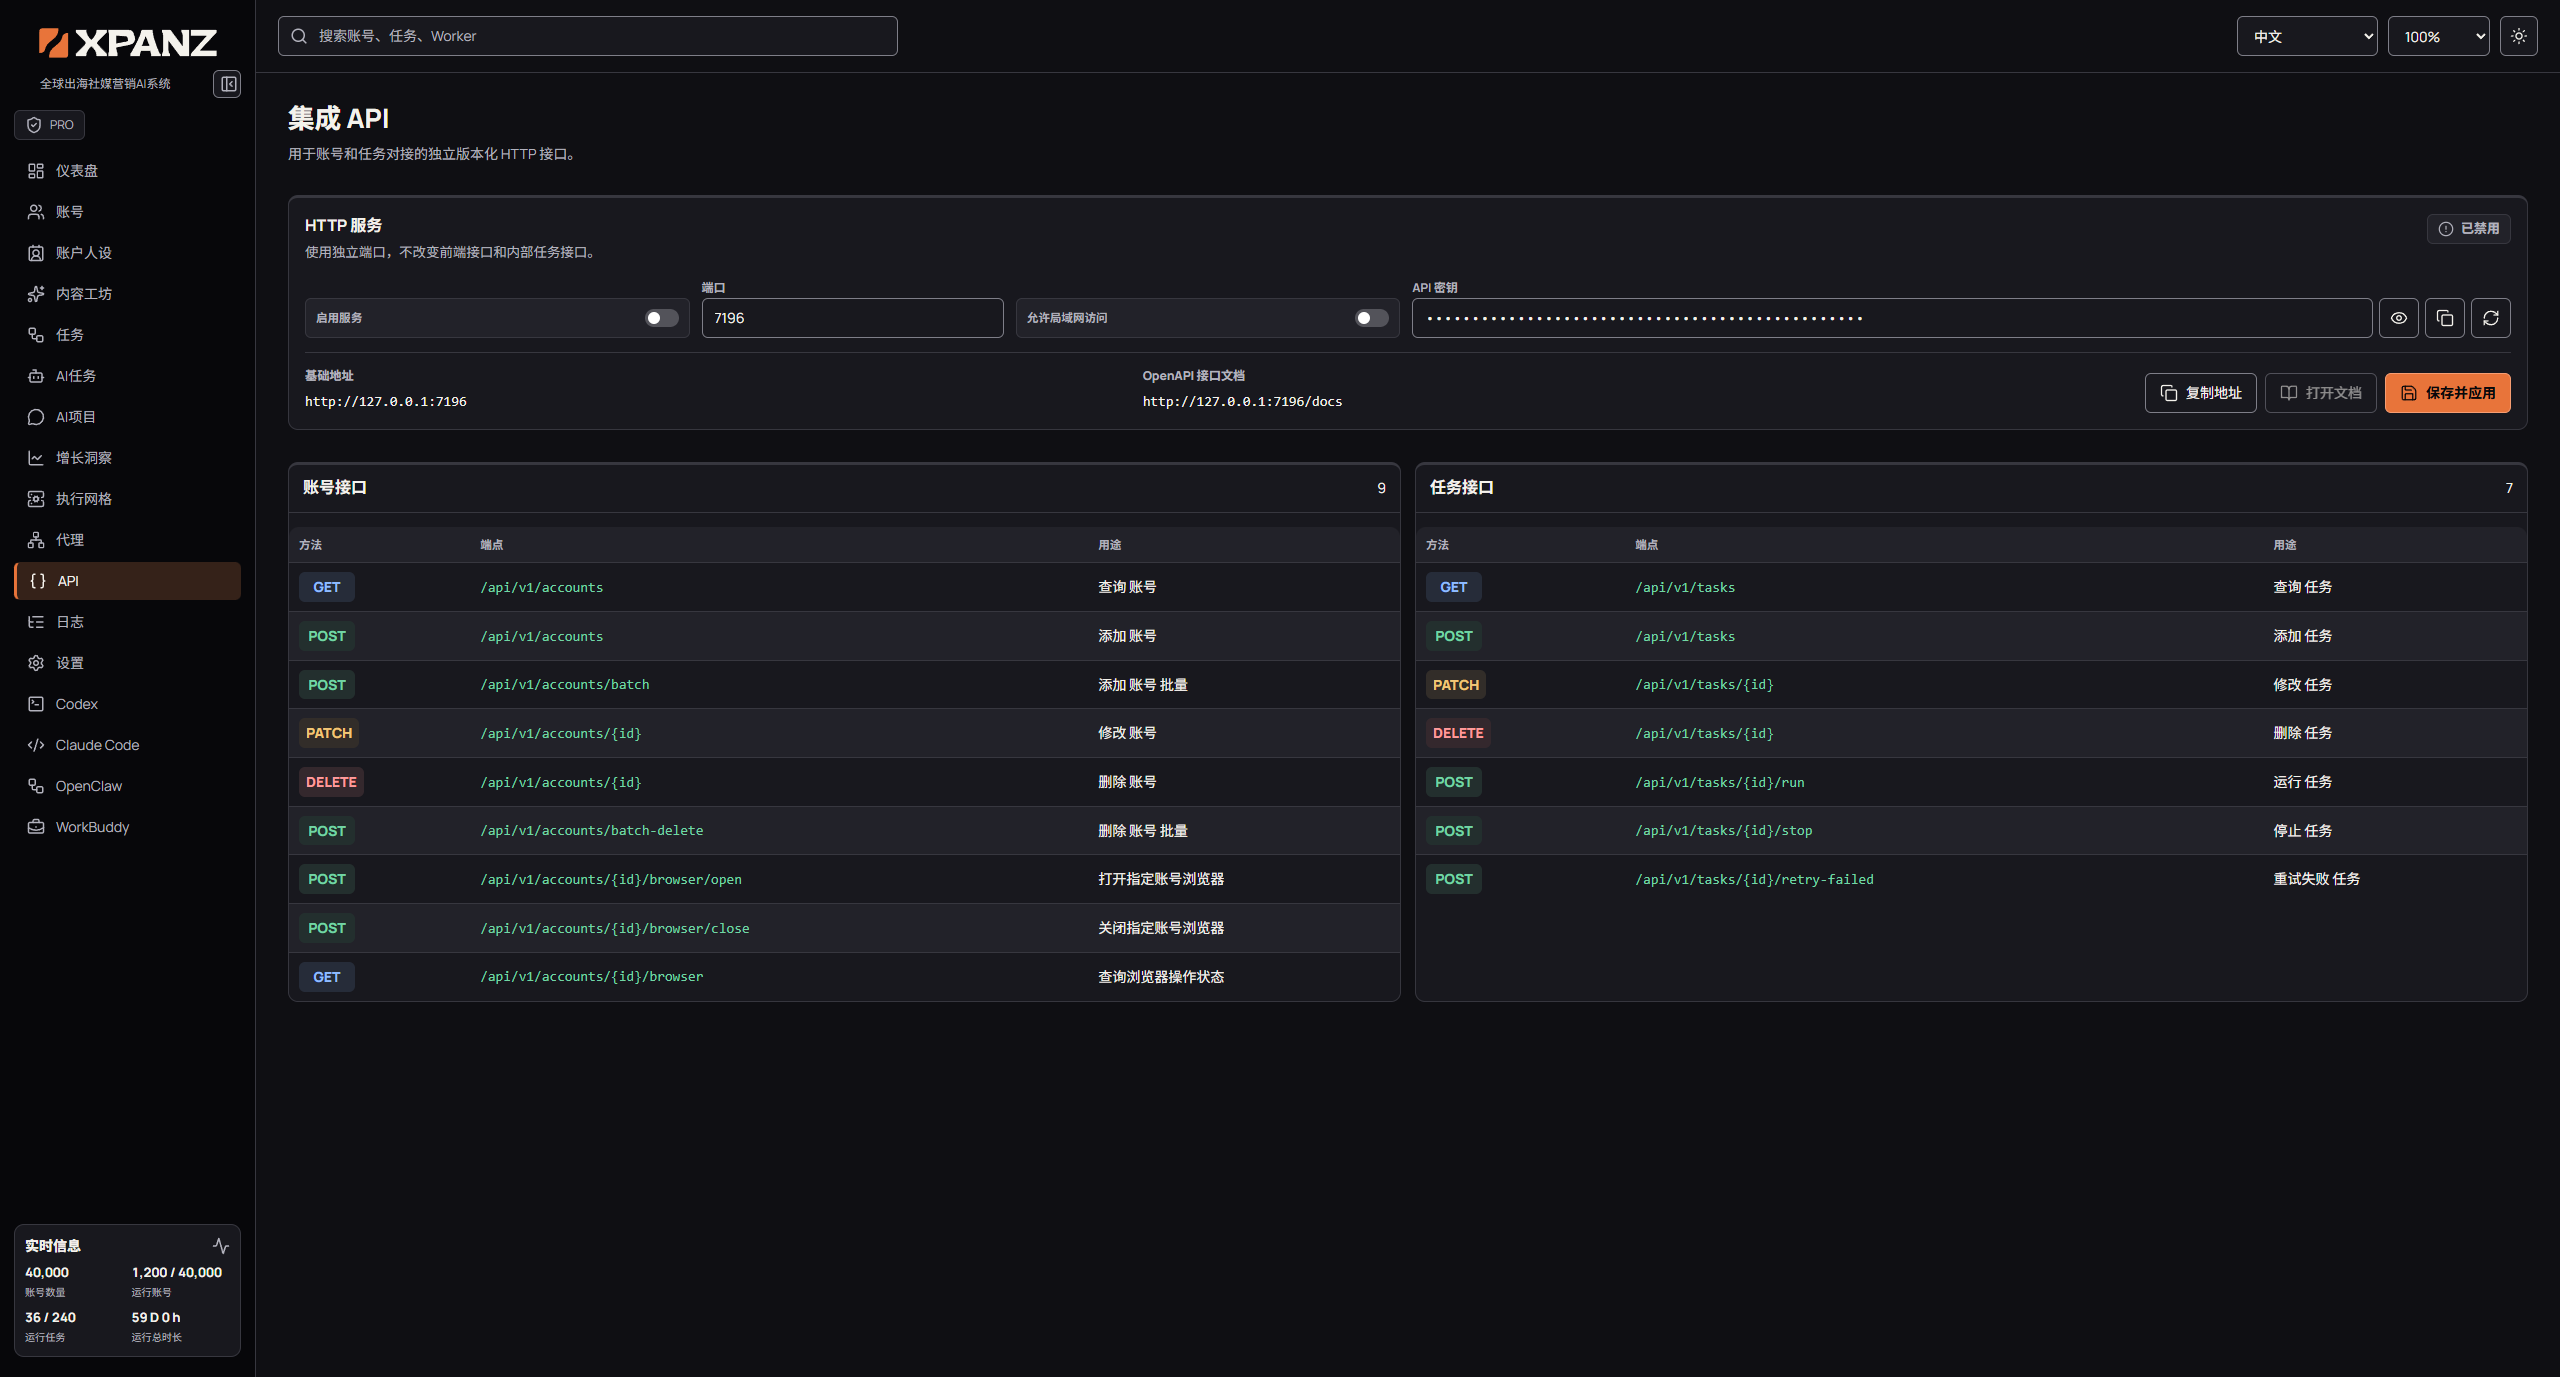Open the 仪表盘 dashboard sidebar icon

coord(36,171)
